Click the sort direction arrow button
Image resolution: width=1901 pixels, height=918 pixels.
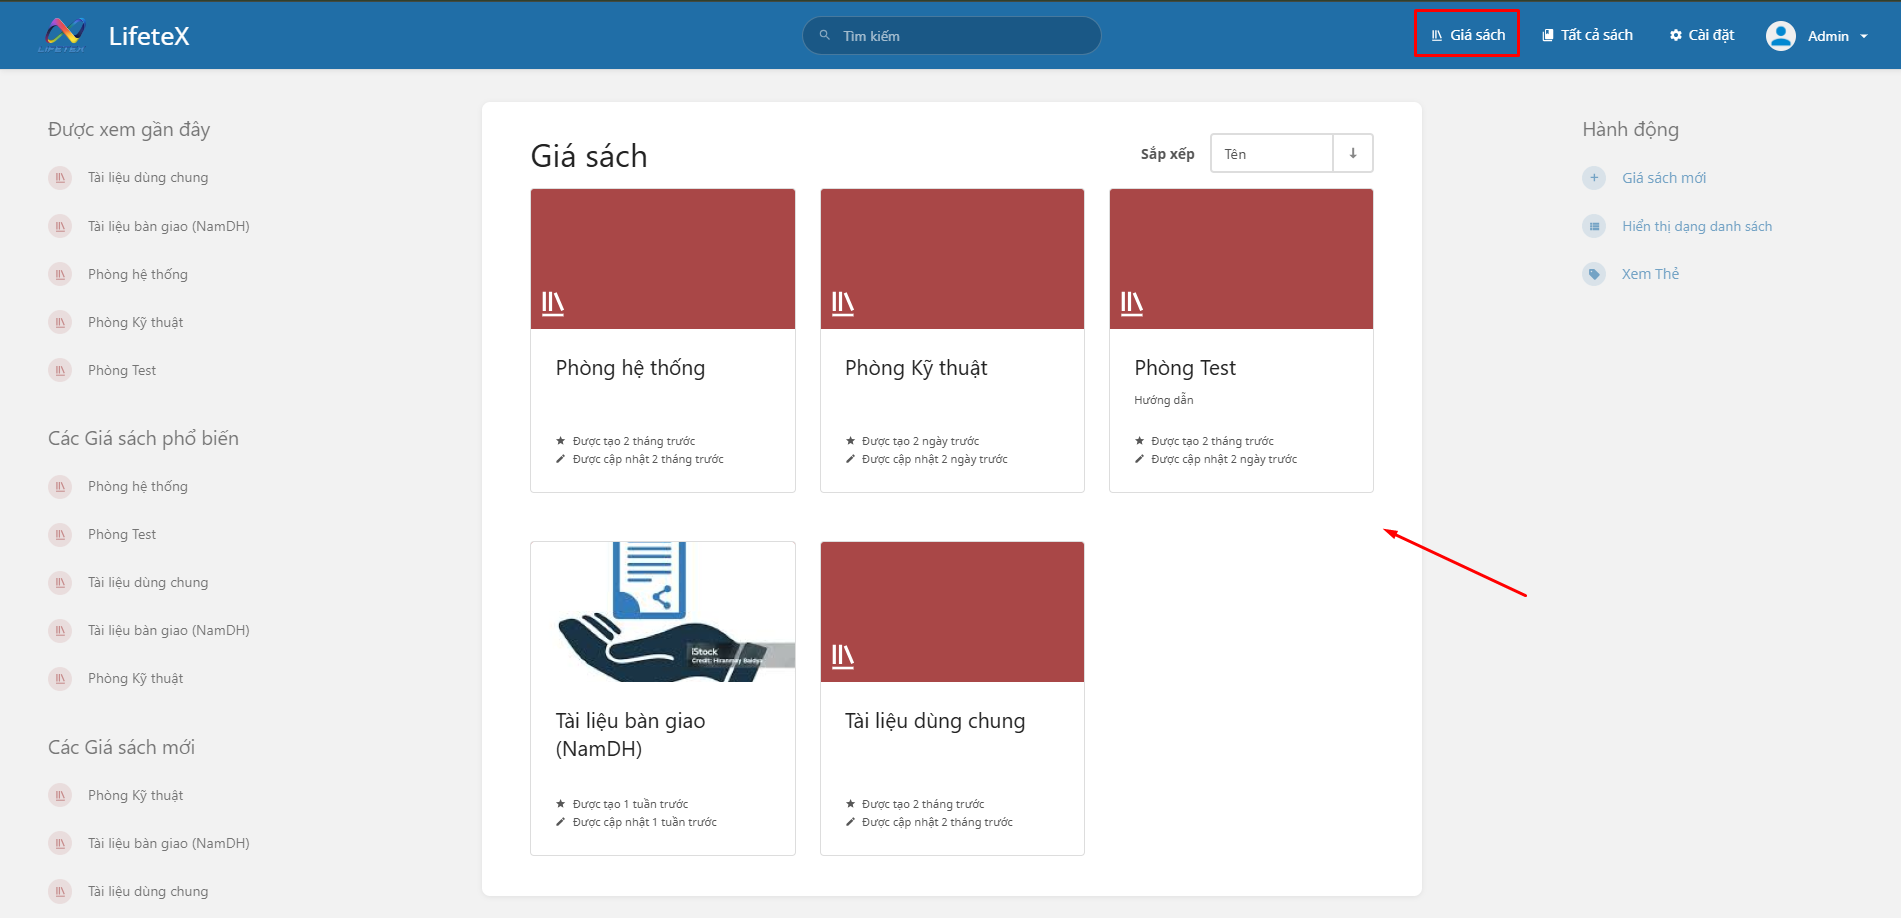click(x=1353, y=154)
